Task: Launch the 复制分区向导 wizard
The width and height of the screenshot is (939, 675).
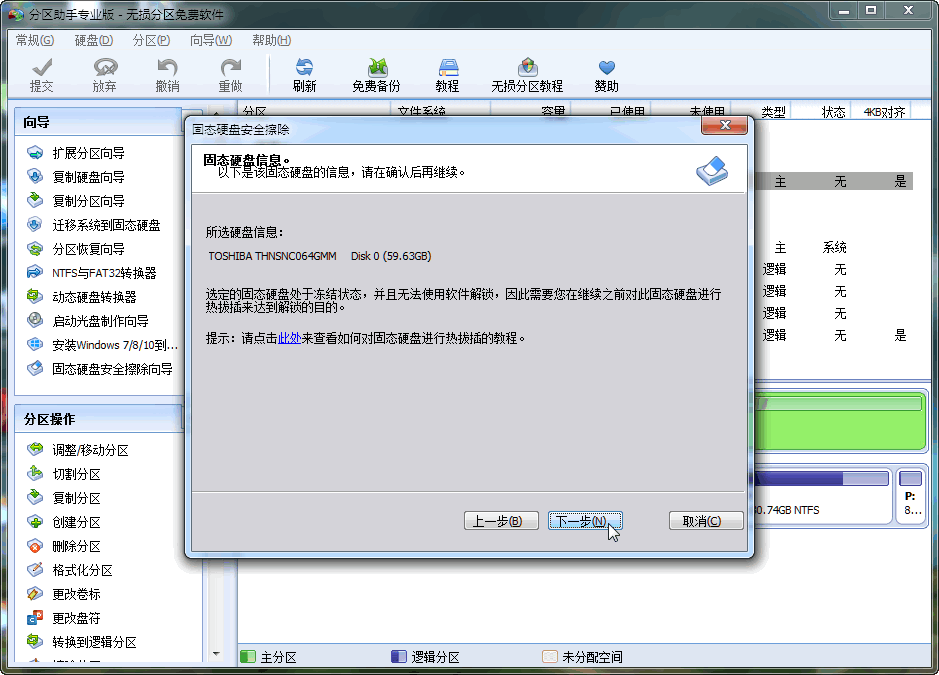Action: [77, 201]
